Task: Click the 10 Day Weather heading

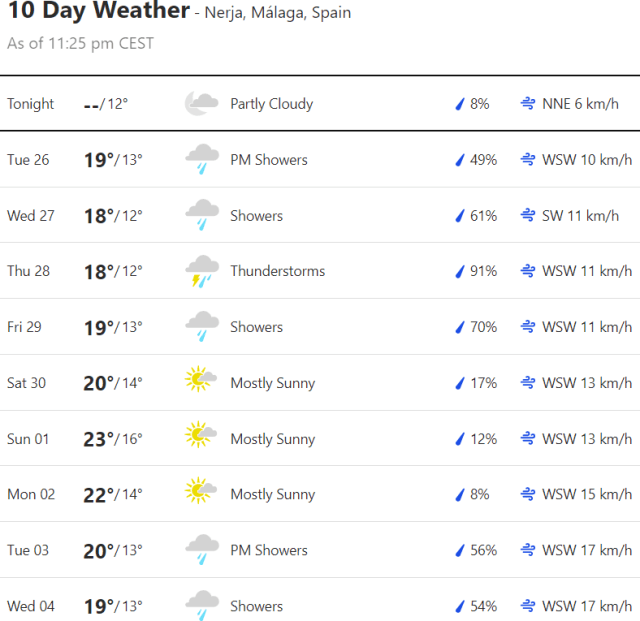Action: (x=98, y=12)
